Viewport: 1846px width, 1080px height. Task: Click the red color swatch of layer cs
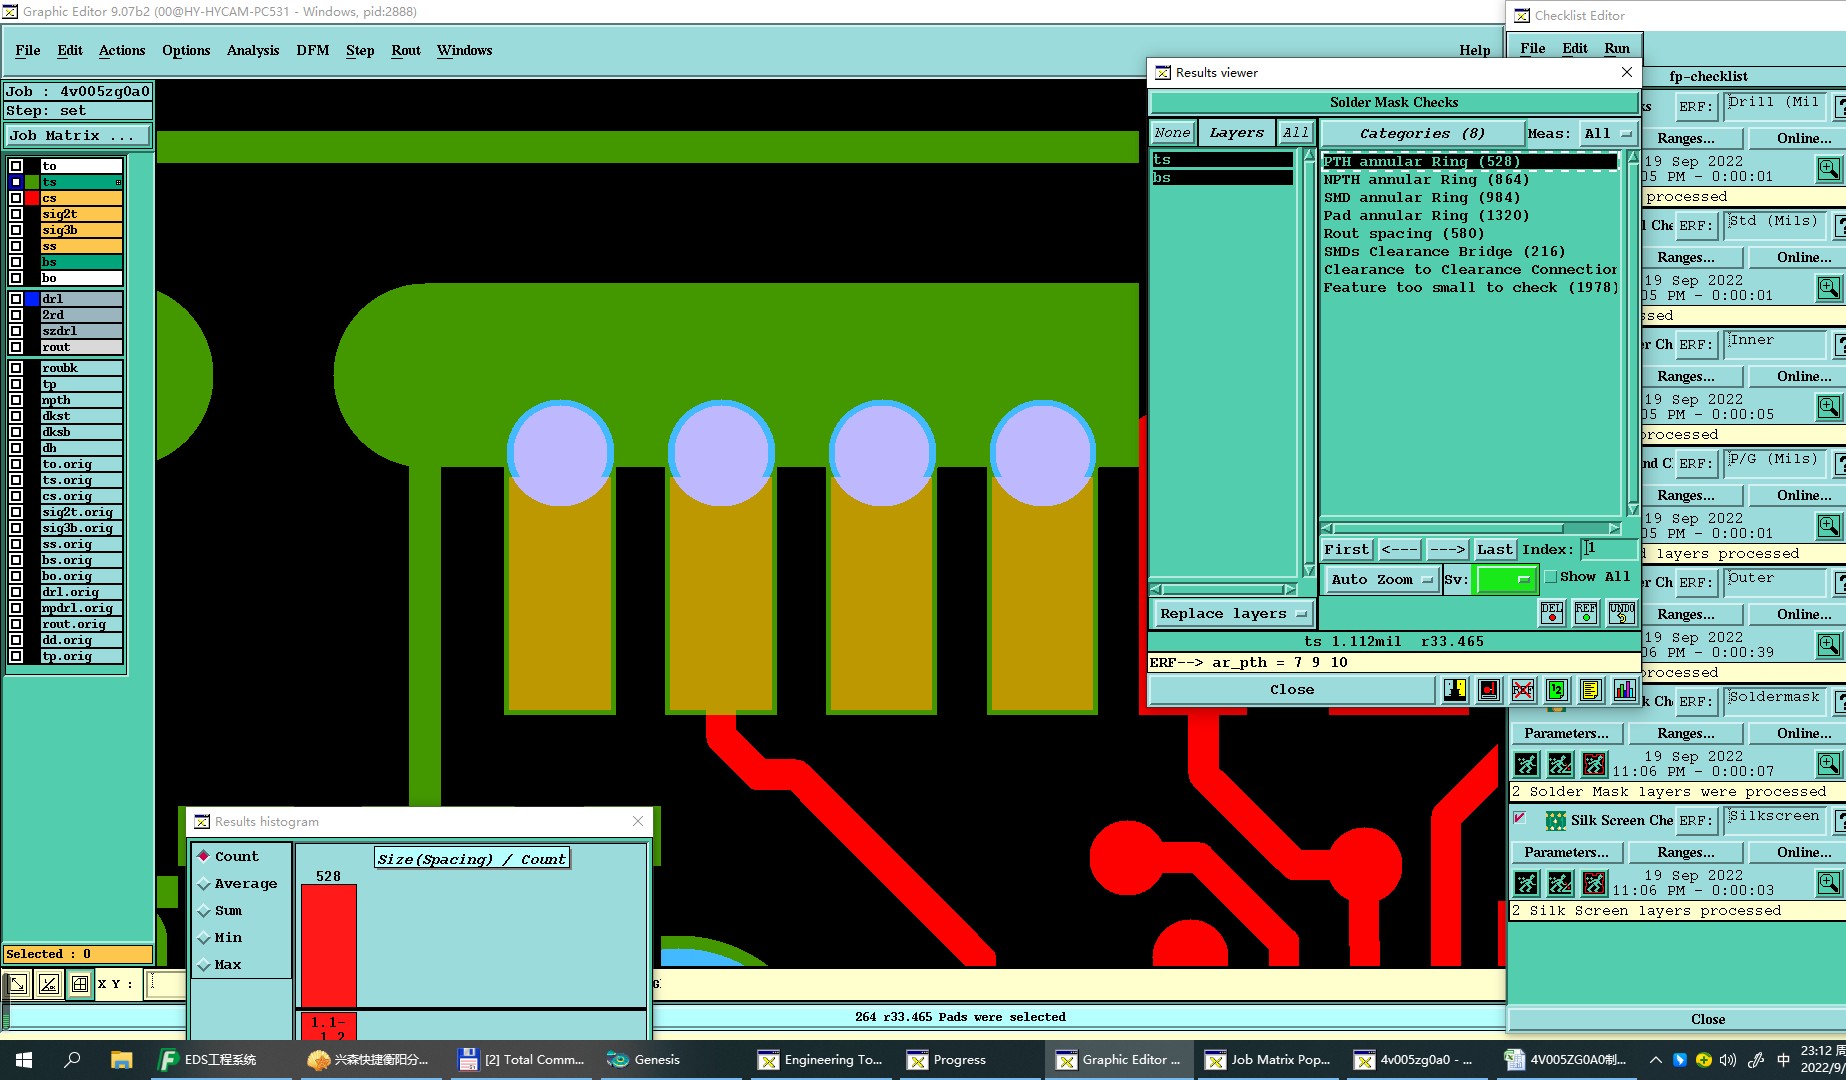click(32, 198)
